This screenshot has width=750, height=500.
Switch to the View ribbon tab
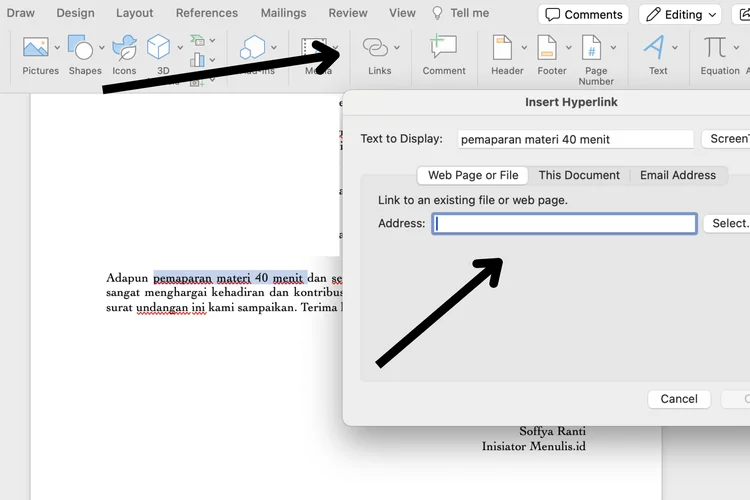(x=402, y=13)
